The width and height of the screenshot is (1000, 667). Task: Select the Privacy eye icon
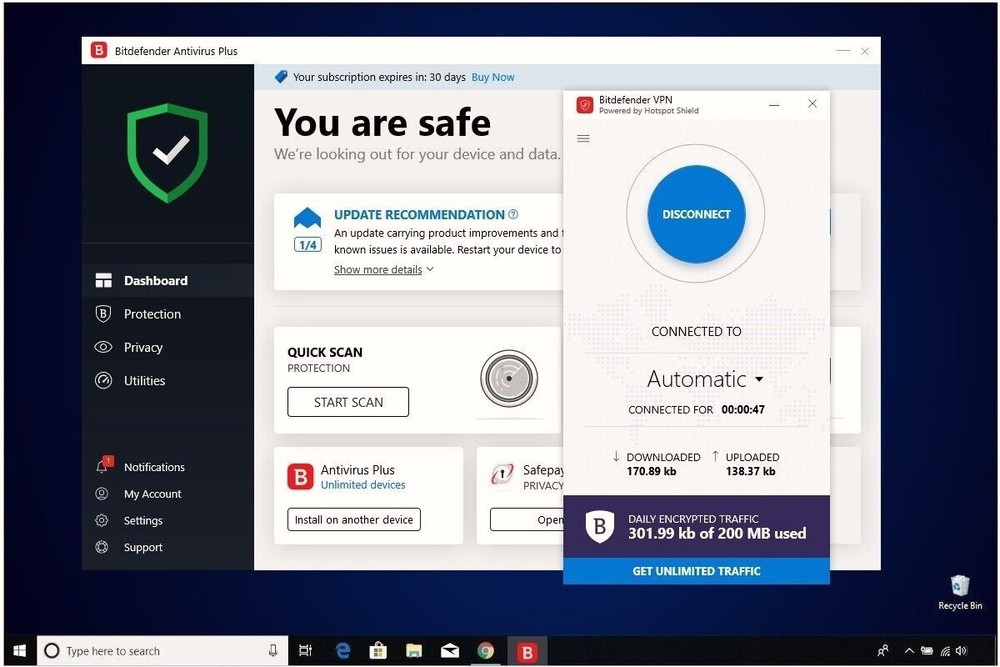103,347
